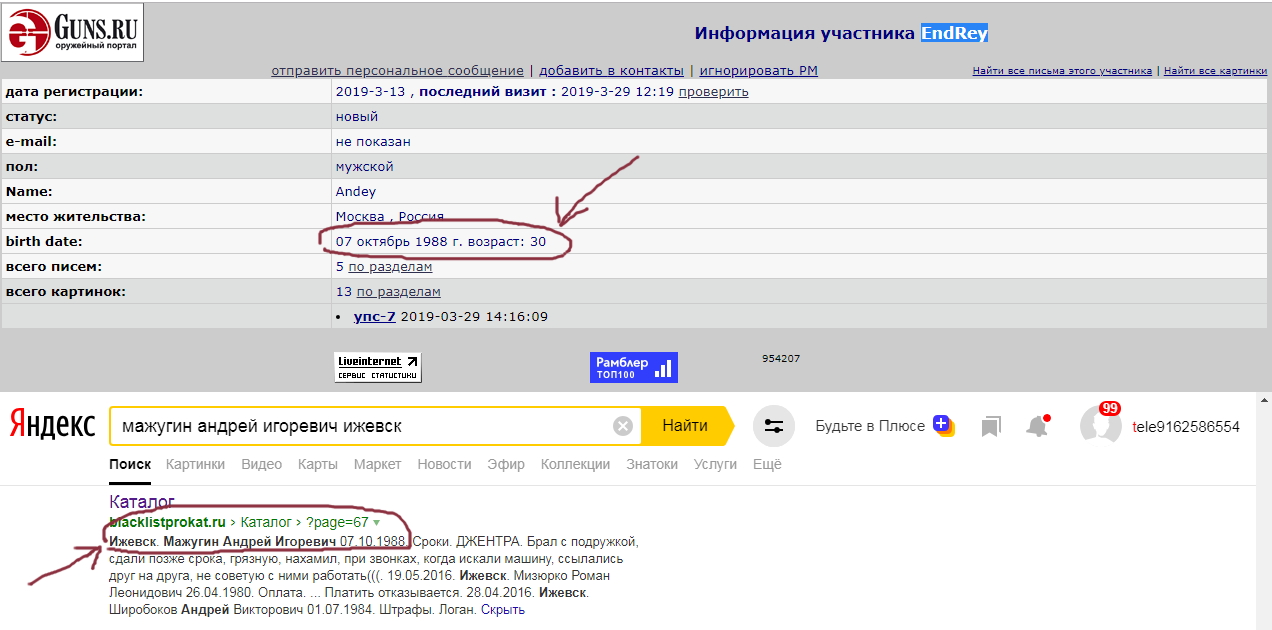Screen dimensions: 1272x630
Task: Click the registration date 2019-3-13
Action: point(369,92)
